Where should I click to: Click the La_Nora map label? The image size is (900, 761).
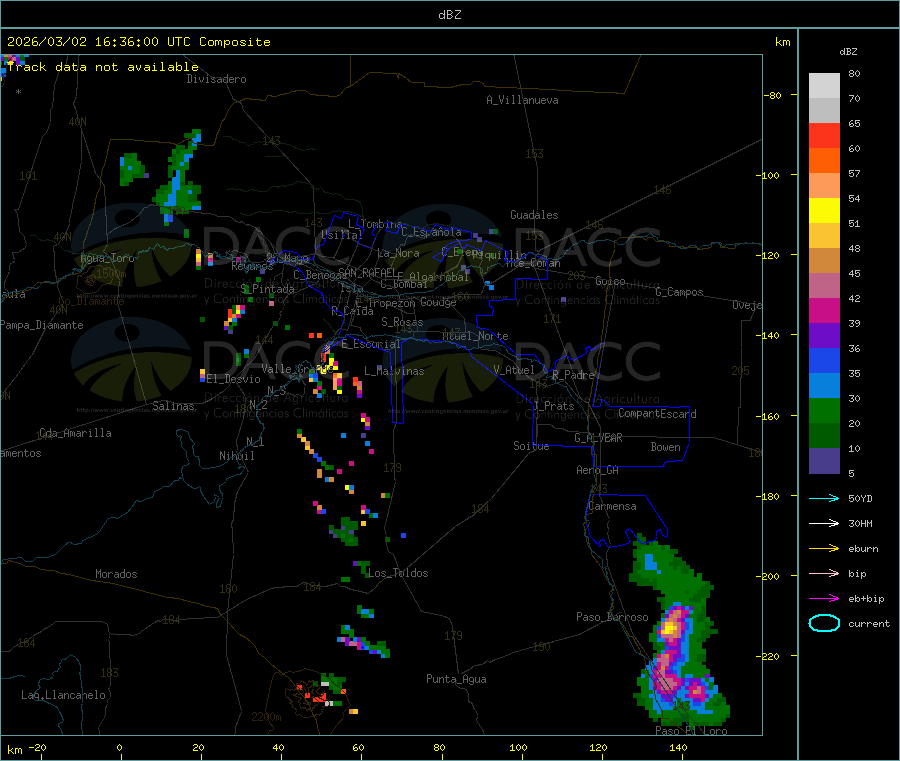[x=398, y=253]
